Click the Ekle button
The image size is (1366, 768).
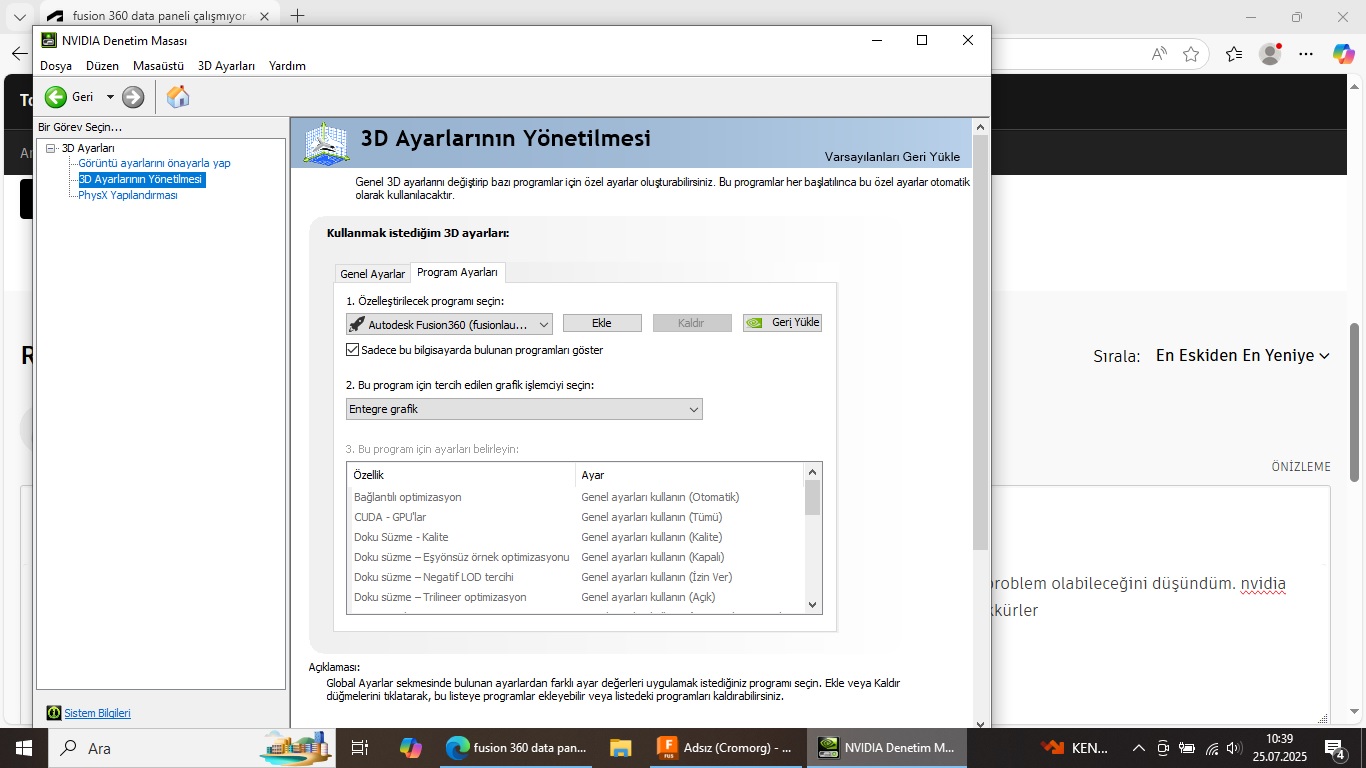coord(602,323)
